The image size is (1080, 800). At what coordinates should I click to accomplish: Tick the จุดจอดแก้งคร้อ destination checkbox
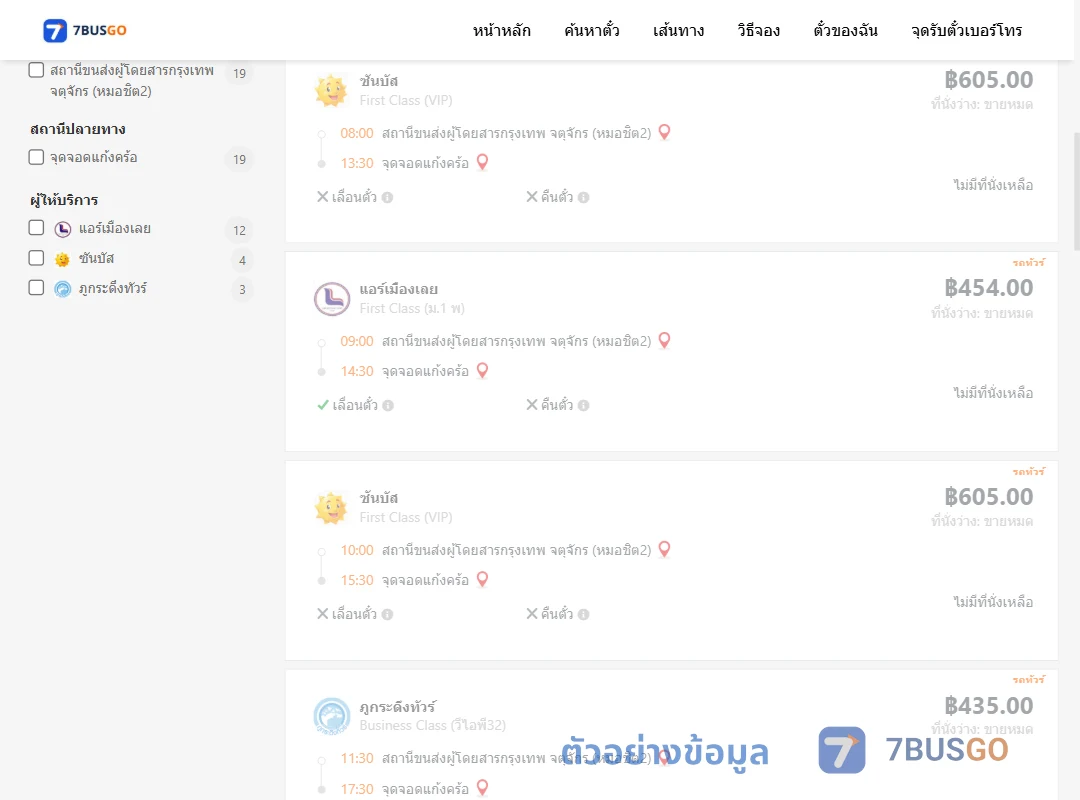click(36, 157)
